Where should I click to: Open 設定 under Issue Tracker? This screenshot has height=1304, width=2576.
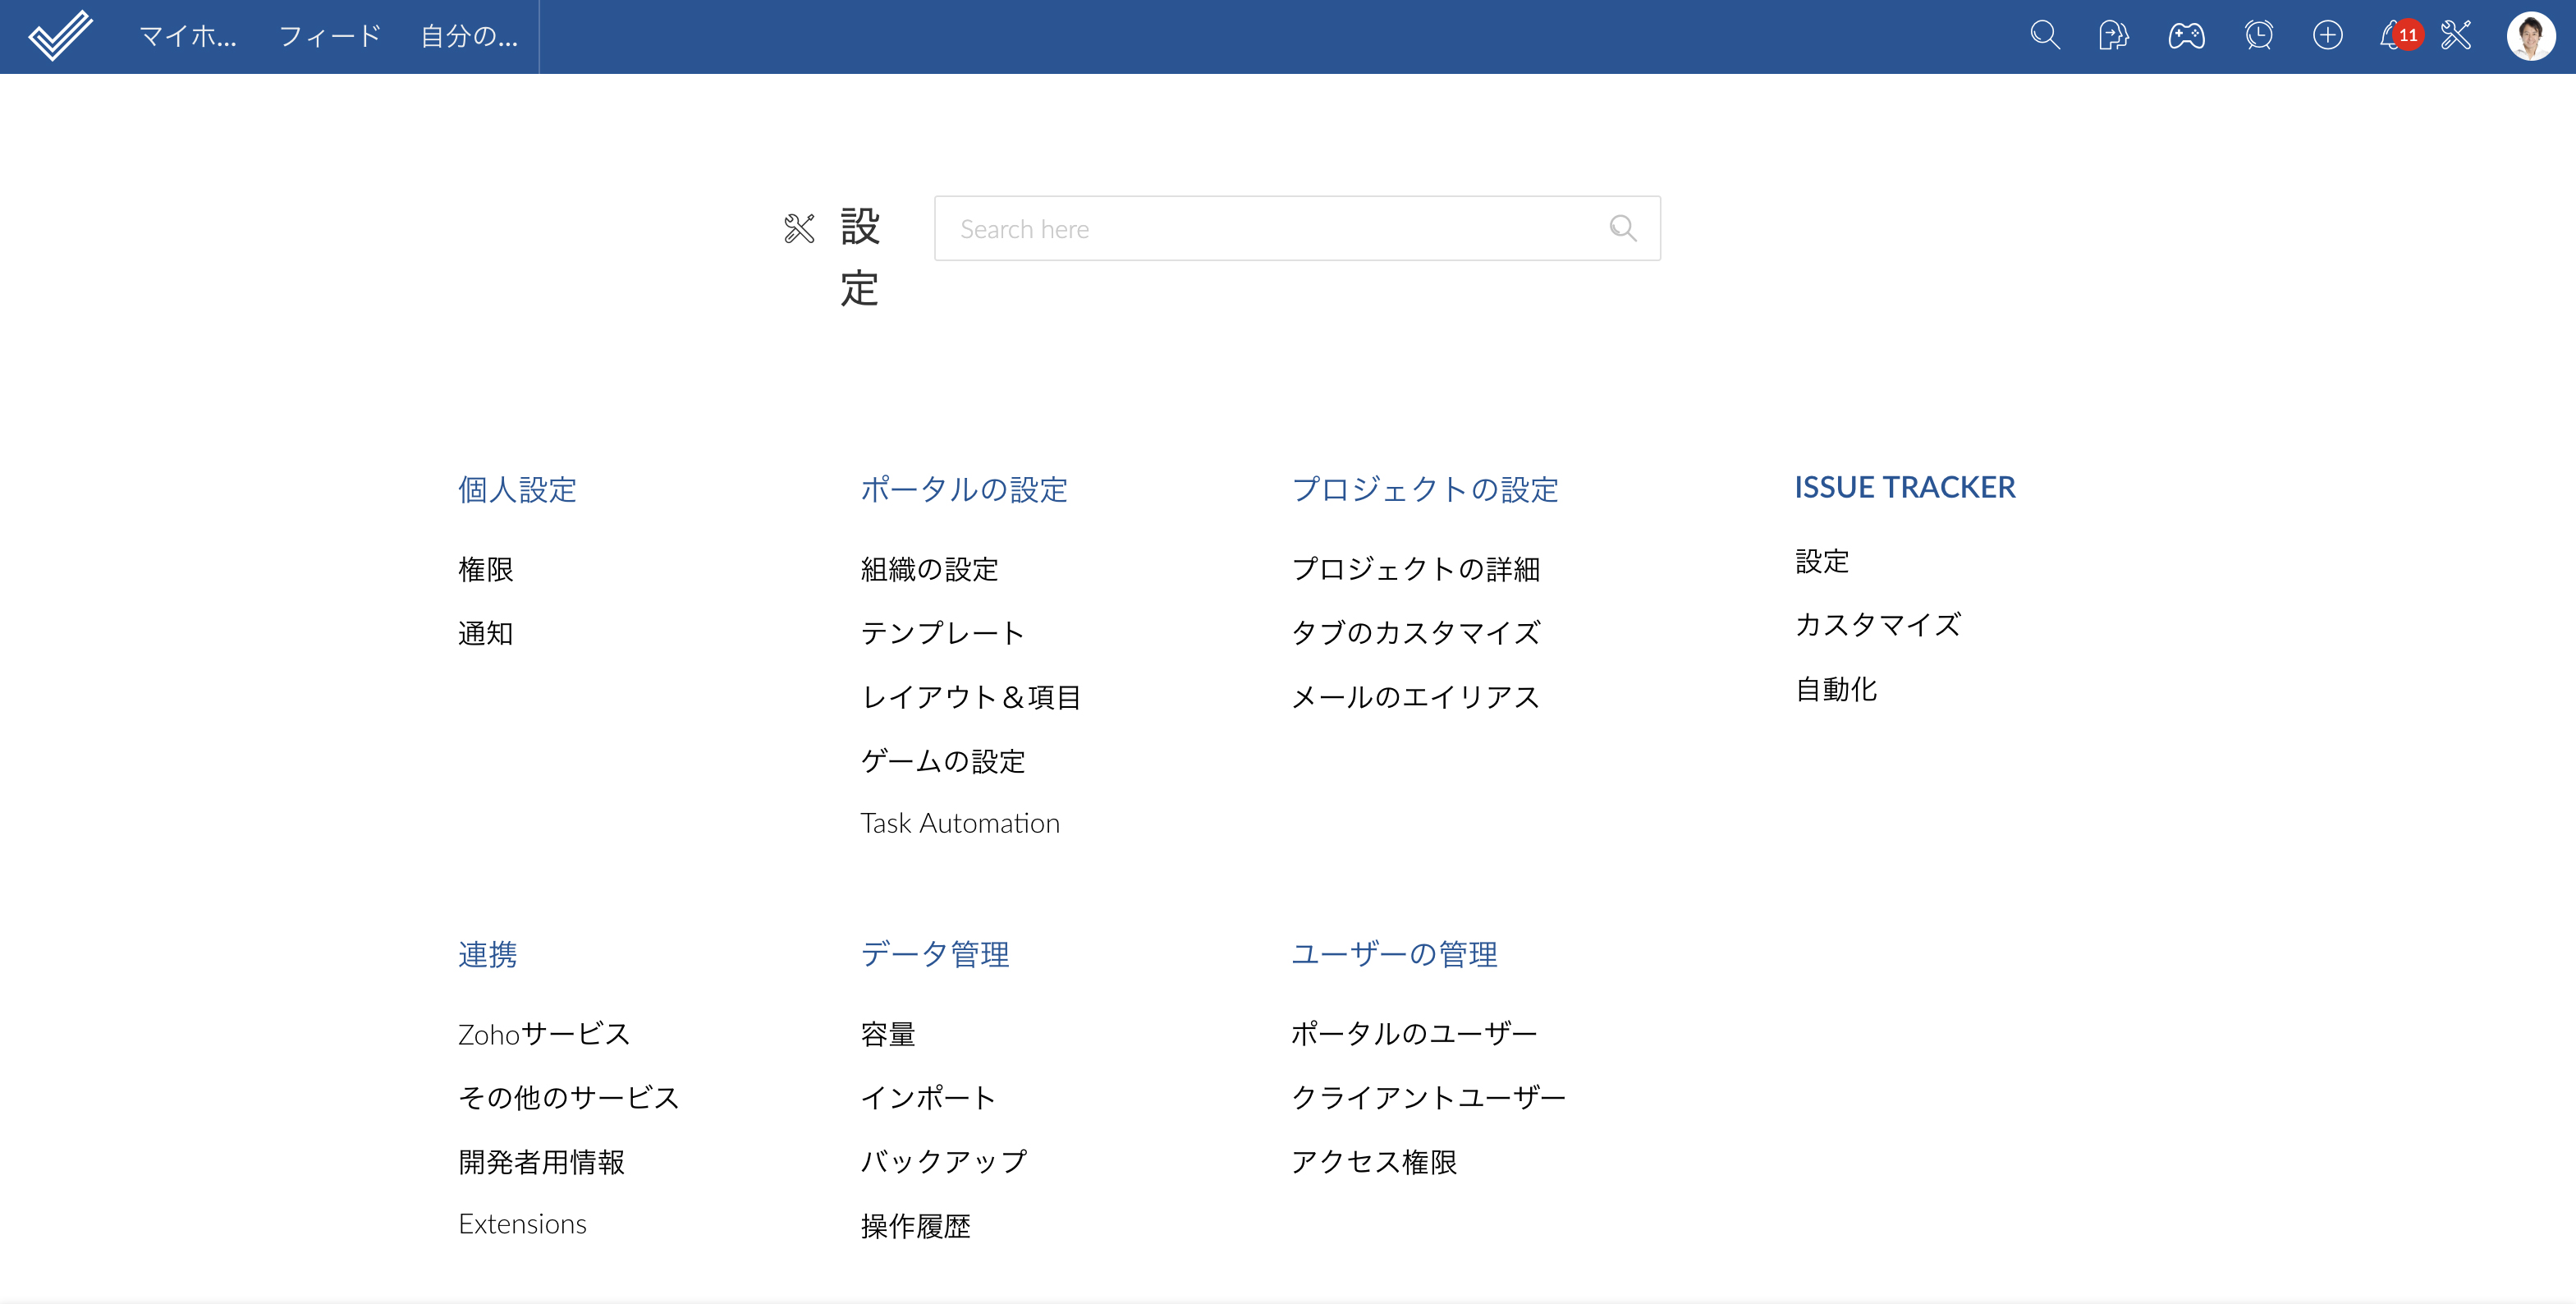point(1822,561)
